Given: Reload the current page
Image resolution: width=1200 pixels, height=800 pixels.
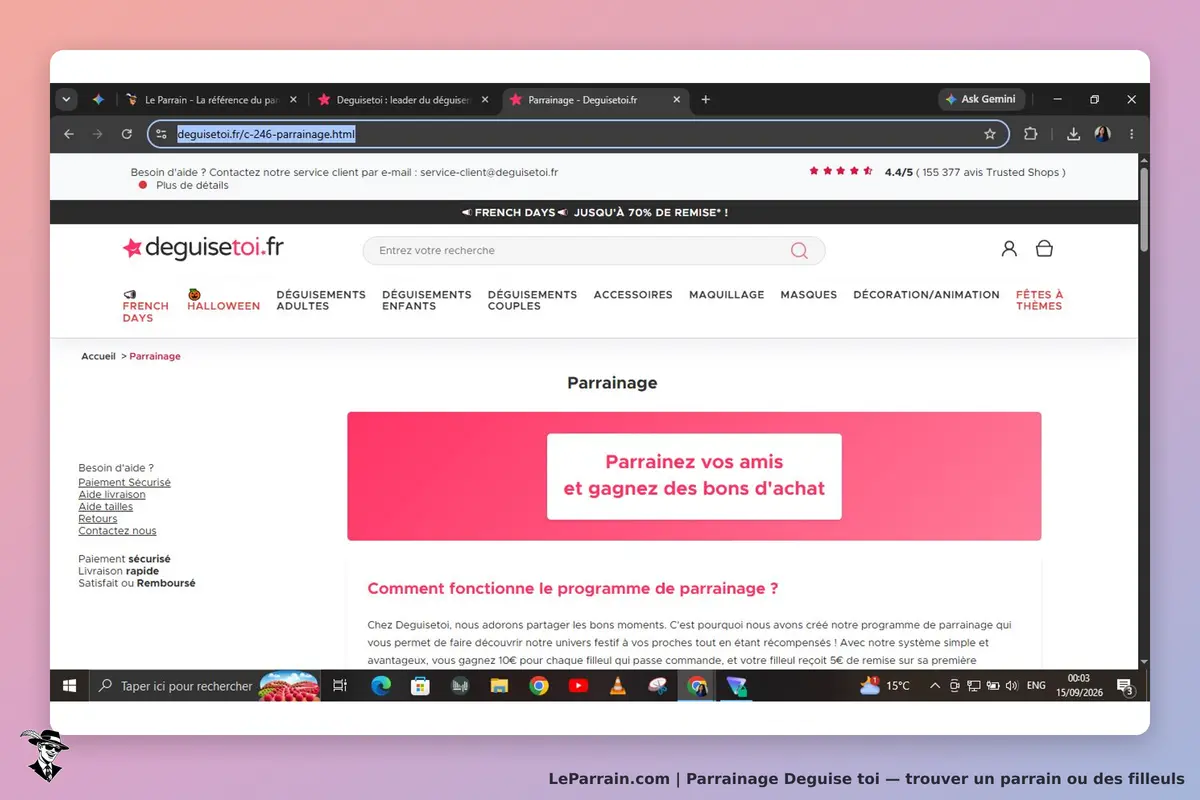Looking at the screenshot, I should click(126, 134).
